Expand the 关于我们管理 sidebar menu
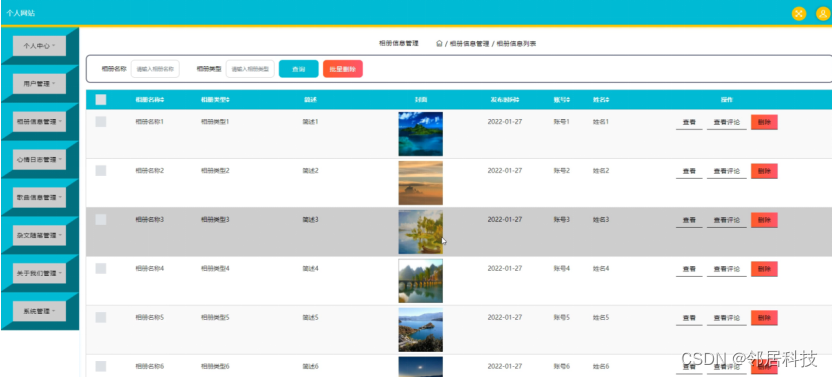This screenshot has width=833, height=377. coord(39,273)
